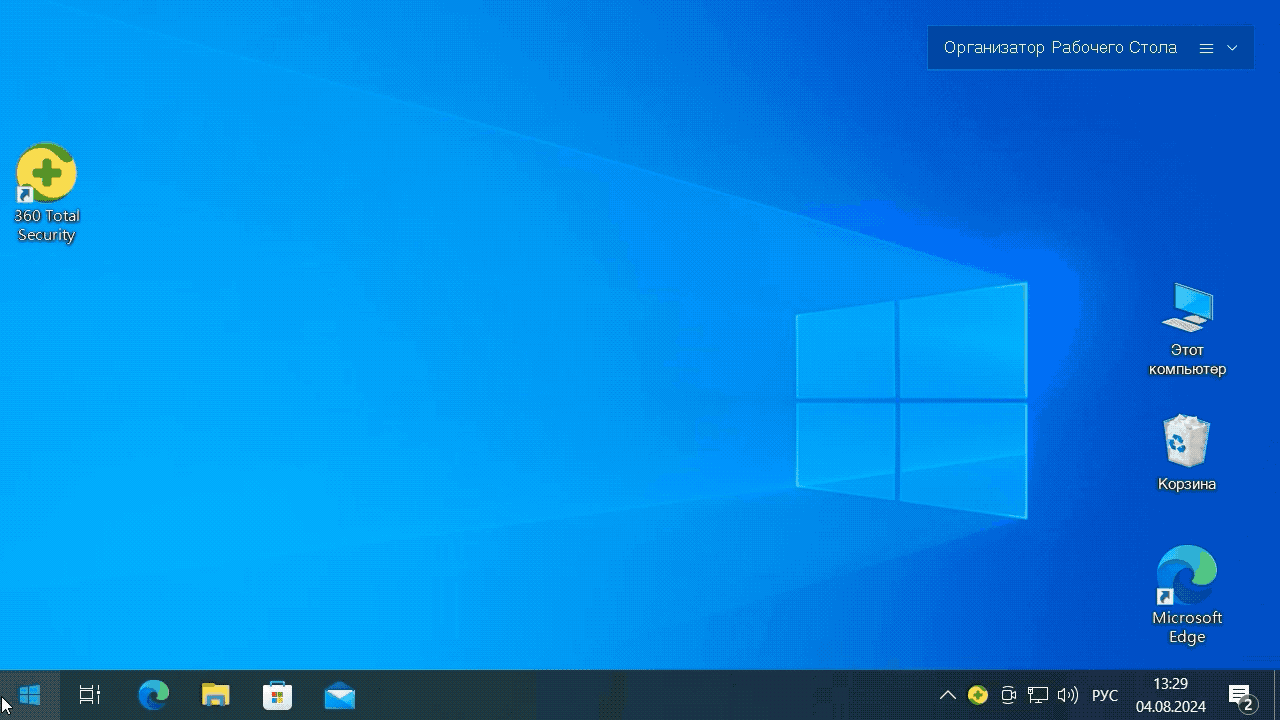The image size is (1280, 720).
Task: Open Task View on the taskbar
Action: click(x=90, y=695)
